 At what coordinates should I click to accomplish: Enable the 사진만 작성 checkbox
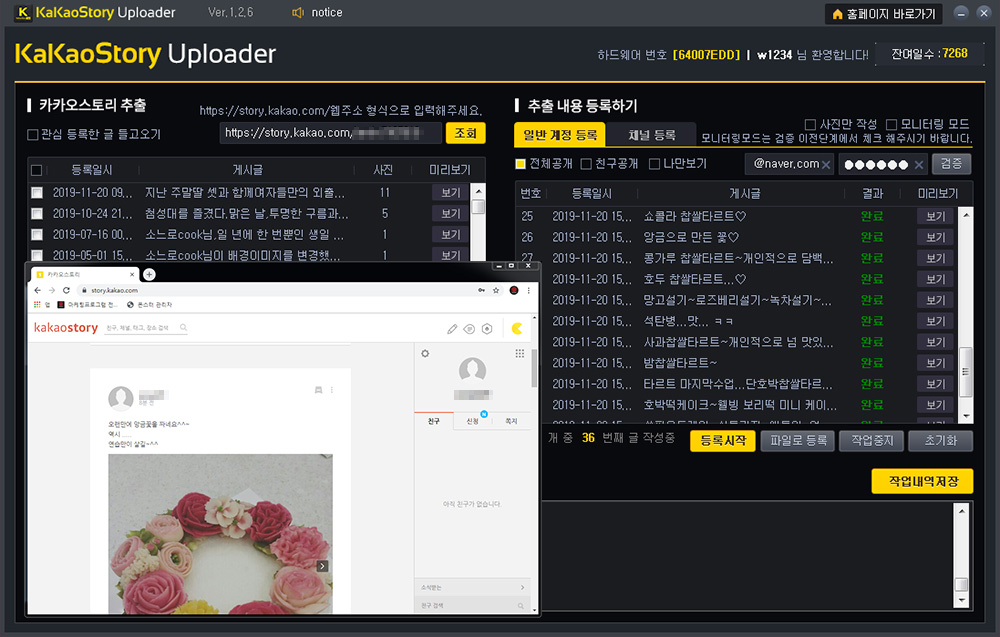[x=811, y=124]
